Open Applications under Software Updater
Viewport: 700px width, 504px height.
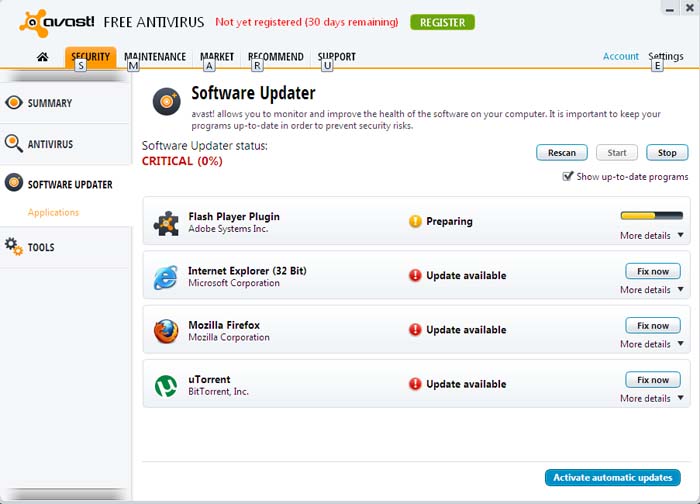tap(53, 212)
